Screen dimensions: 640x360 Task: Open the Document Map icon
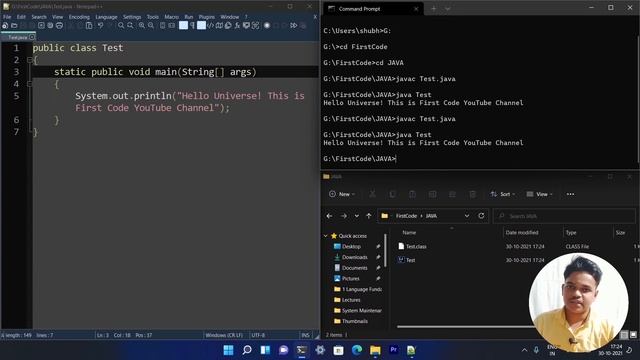219,25
